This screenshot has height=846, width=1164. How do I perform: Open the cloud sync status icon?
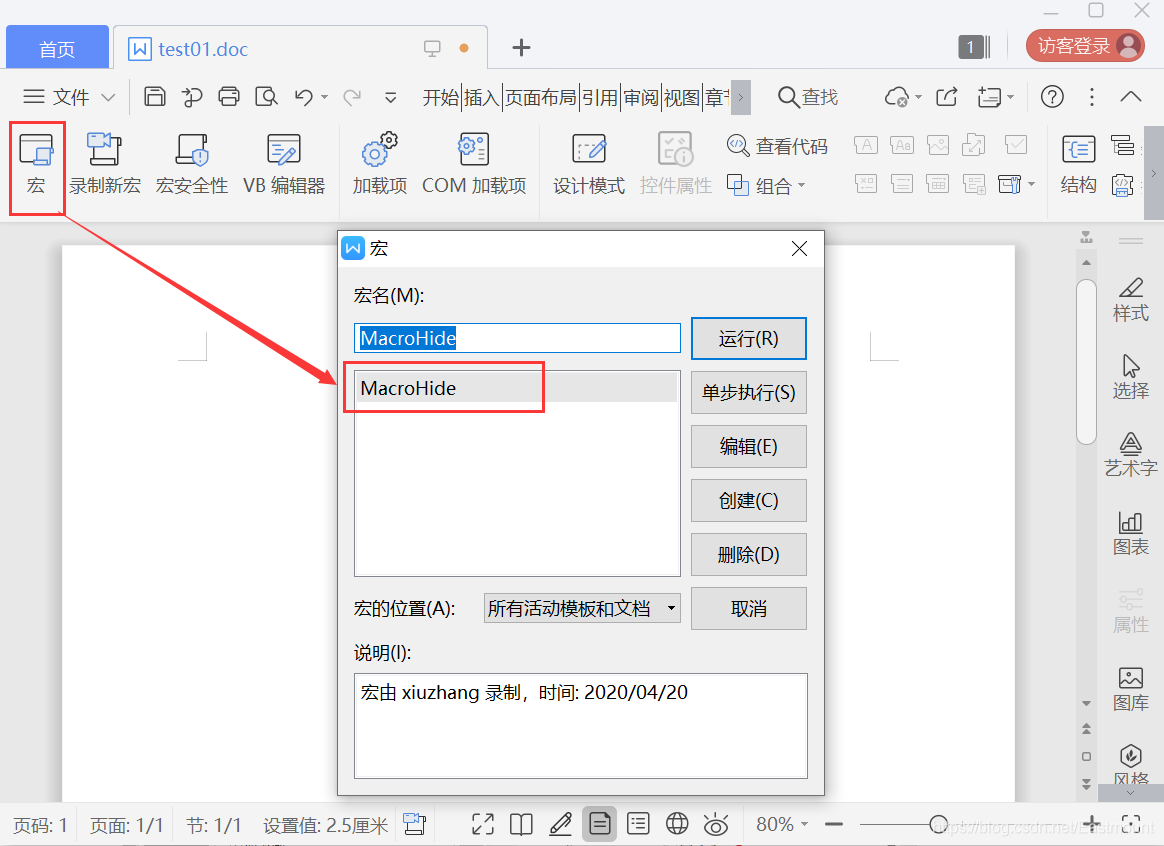coord(897,97)
